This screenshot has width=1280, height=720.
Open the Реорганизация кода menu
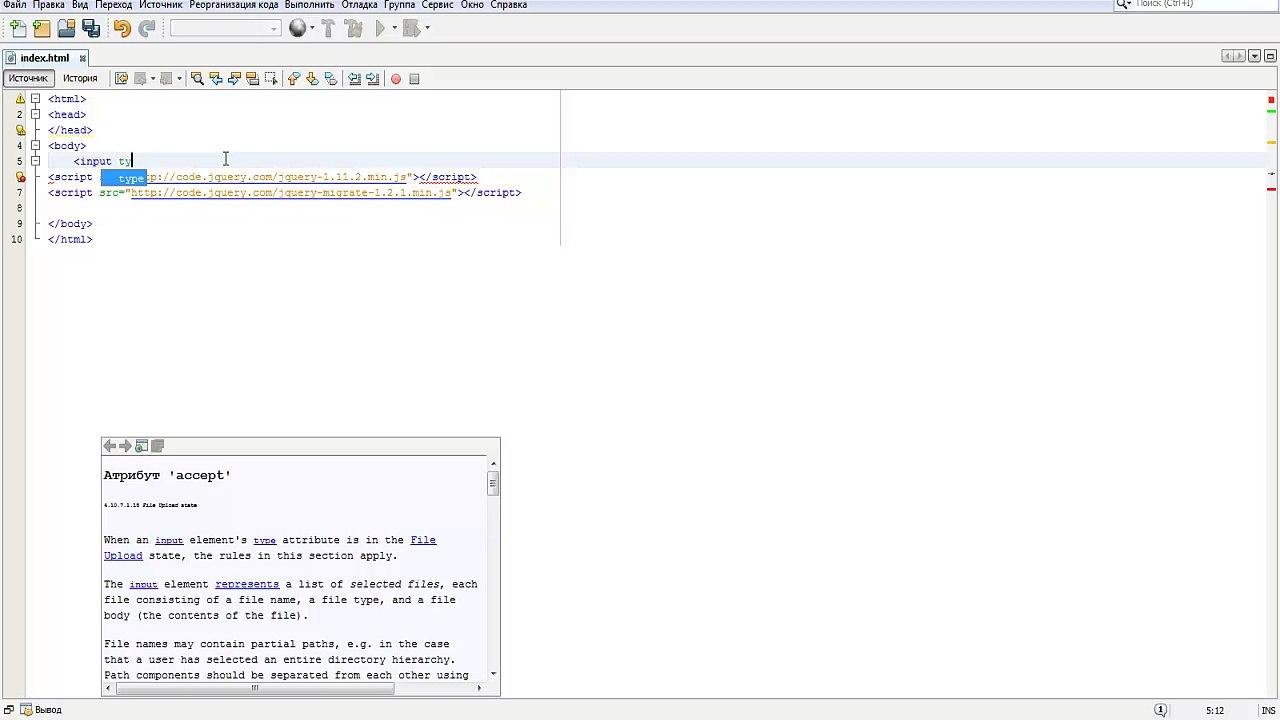pos(234,5)
